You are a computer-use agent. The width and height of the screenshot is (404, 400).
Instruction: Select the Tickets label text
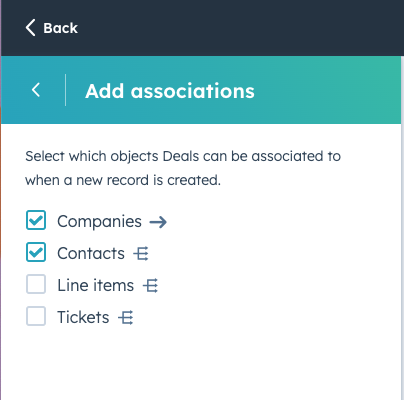pyautogui.click(x=83, y=317)
